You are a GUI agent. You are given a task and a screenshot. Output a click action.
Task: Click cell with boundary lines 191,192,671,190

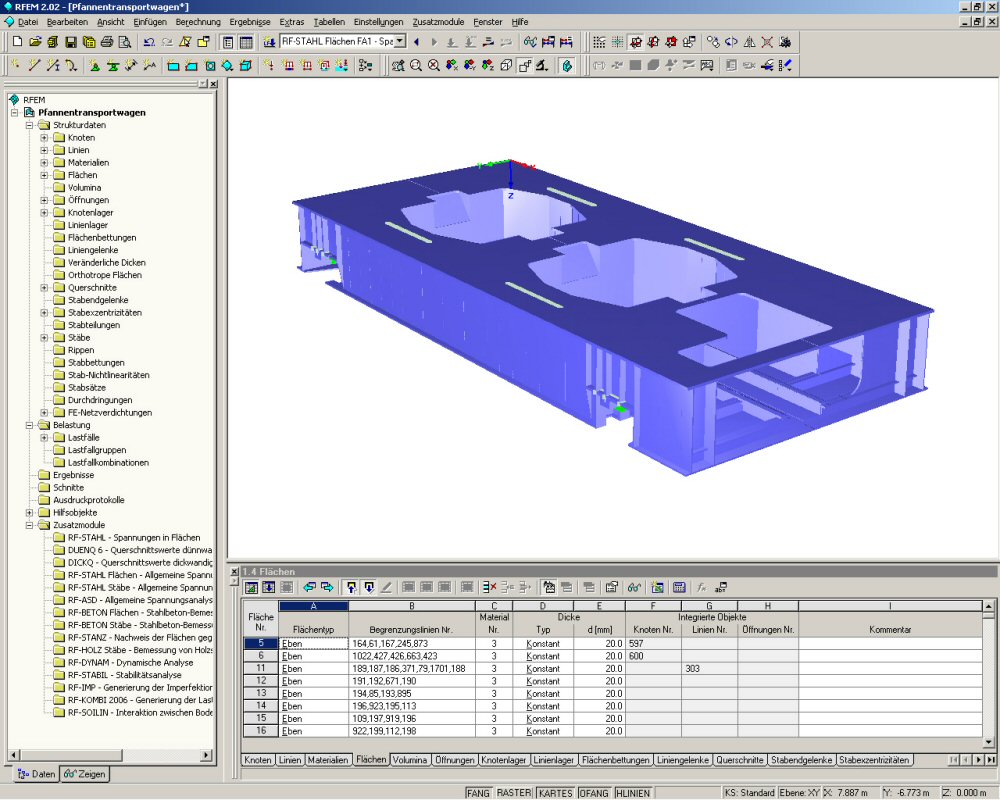(x=412, y=681)
